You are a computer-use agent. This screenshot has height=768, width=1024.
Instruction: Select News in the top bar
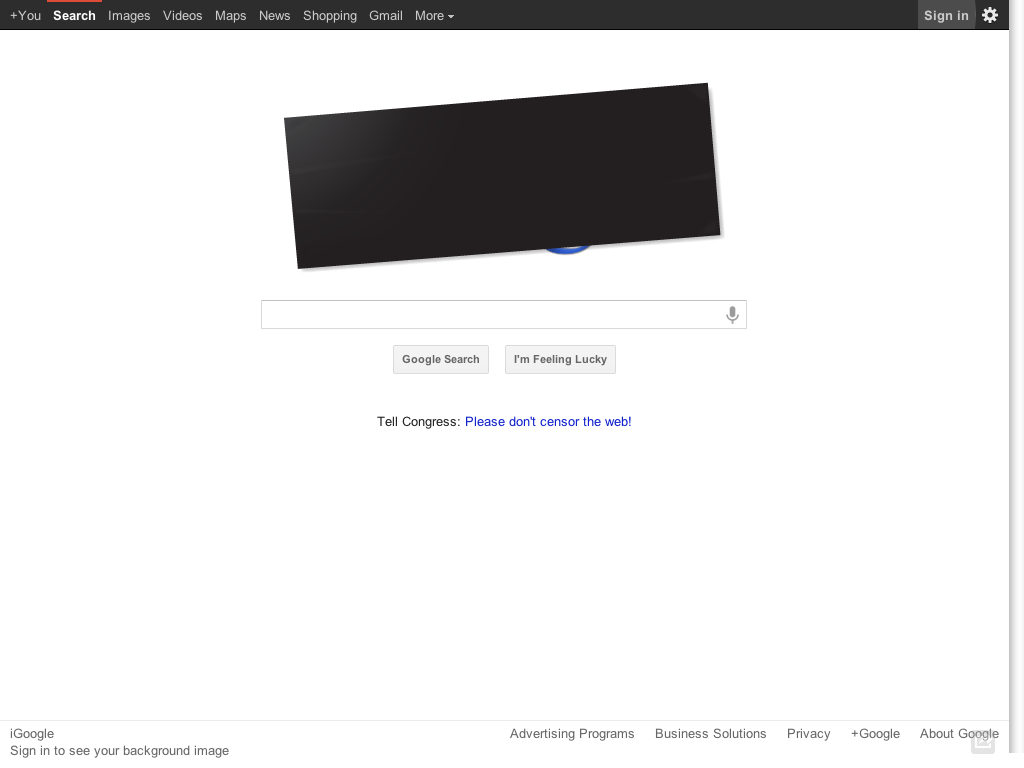coord(274,15)
